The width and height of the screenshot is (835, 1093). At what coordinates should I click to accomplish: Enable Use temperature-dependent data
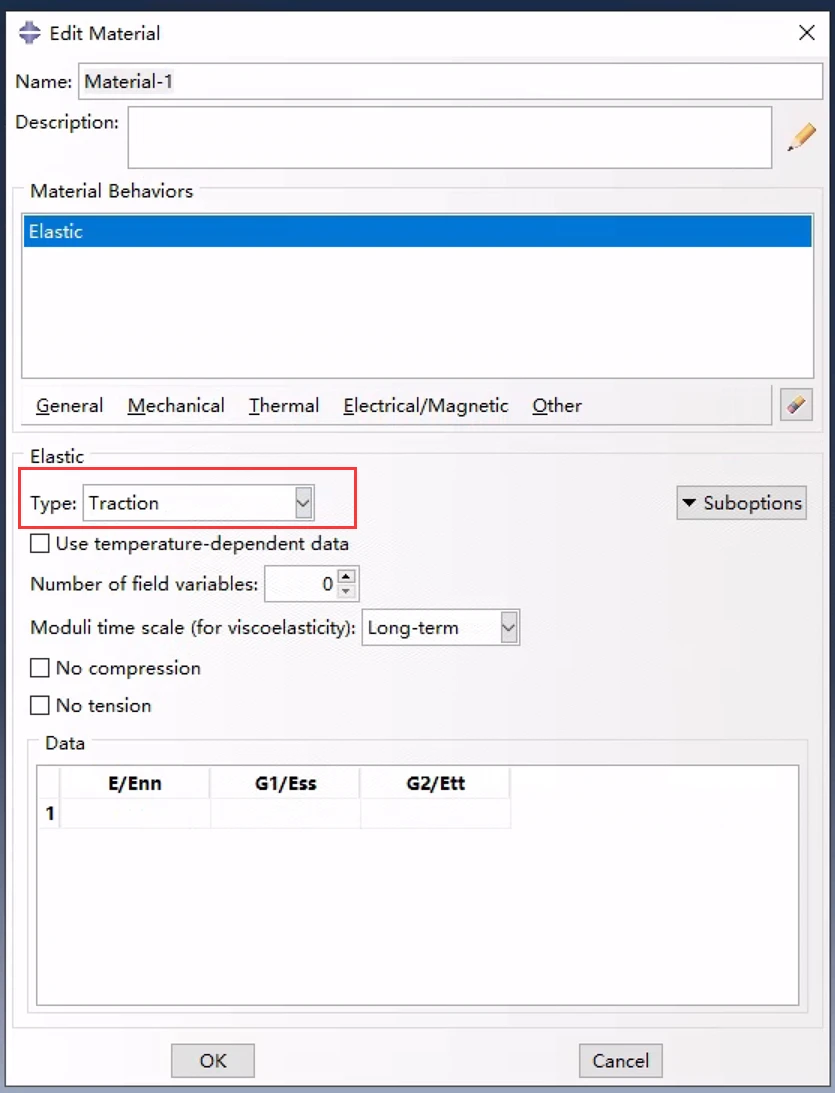pos(40,543)
